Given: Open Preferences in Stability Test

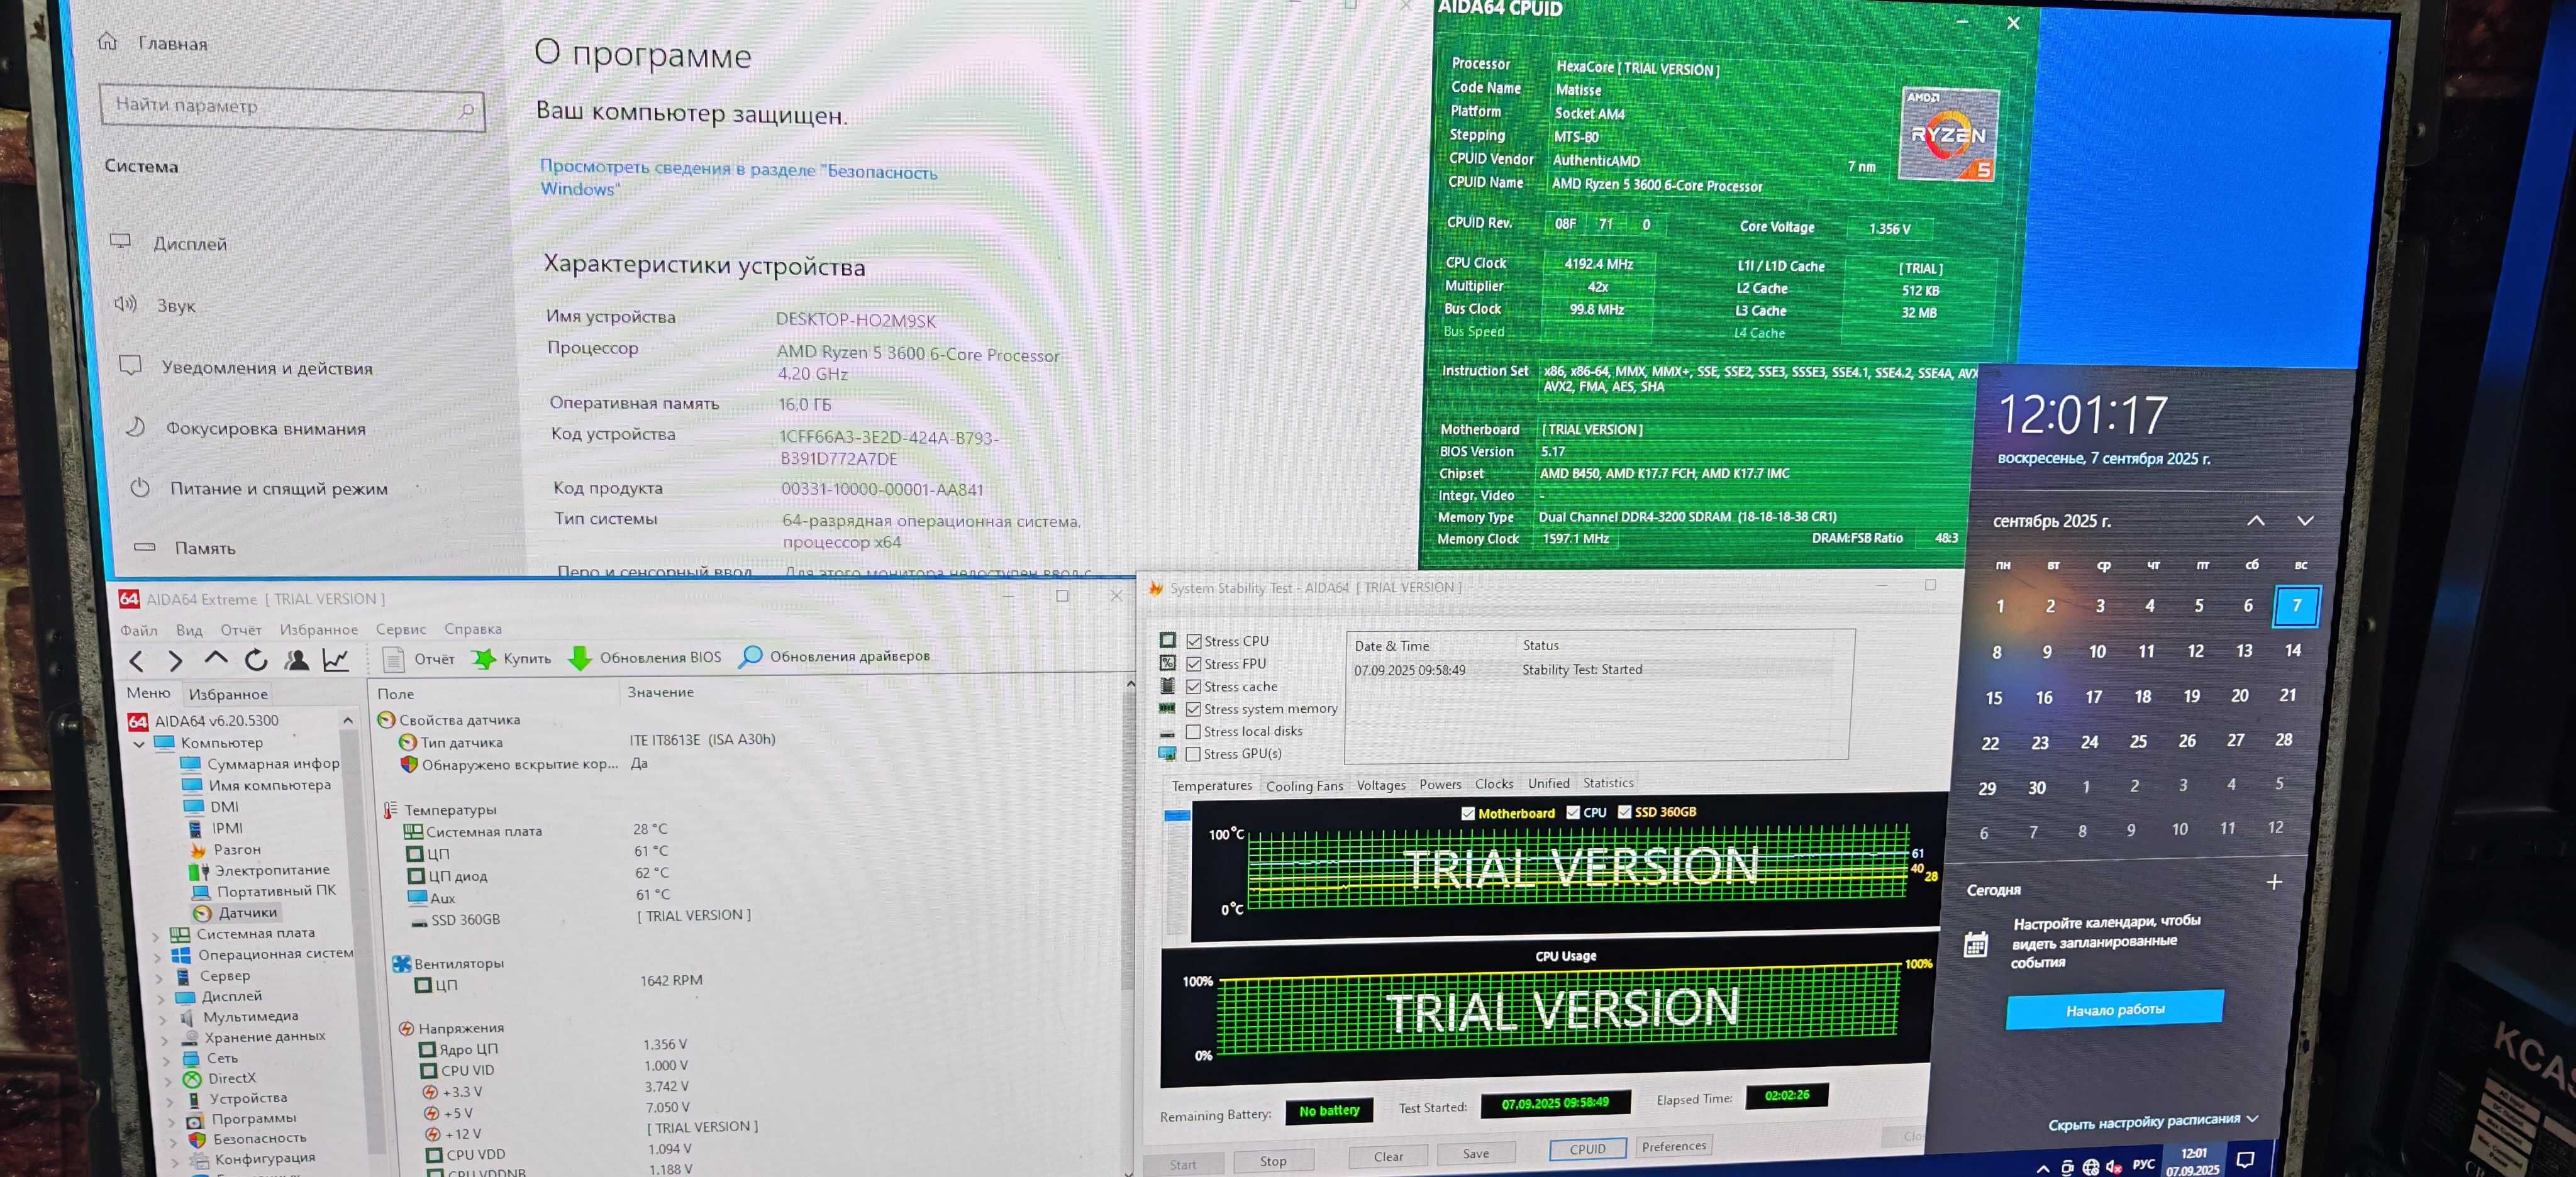Looking at the screenshot, I should (x=1674, y=1146).
